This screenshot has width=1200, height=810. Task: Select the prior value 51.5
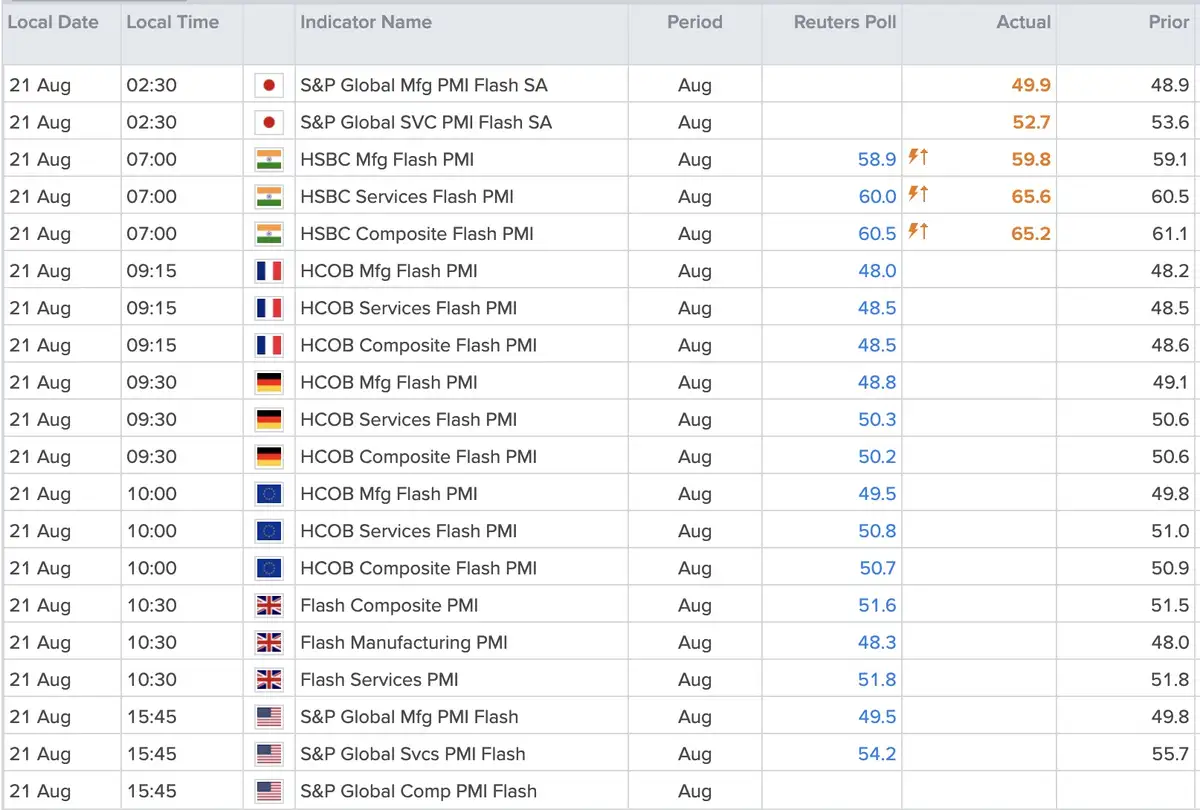(x=1170, y=605)
